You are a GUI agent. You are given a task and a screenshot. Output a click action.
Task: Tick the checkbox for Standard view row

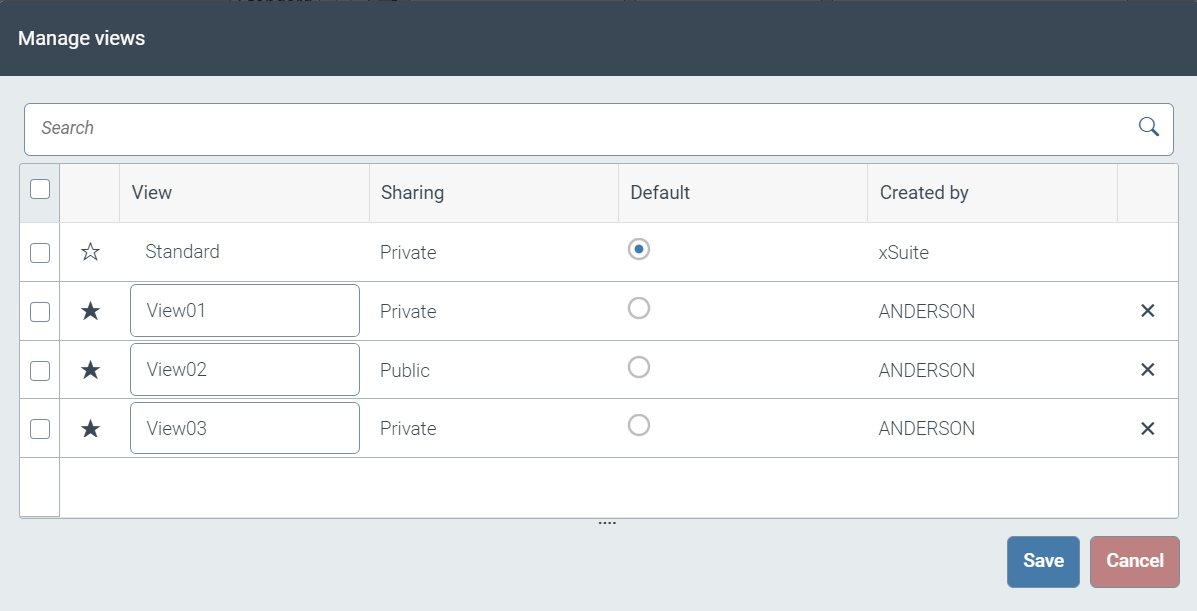click(x=40, y=253)
